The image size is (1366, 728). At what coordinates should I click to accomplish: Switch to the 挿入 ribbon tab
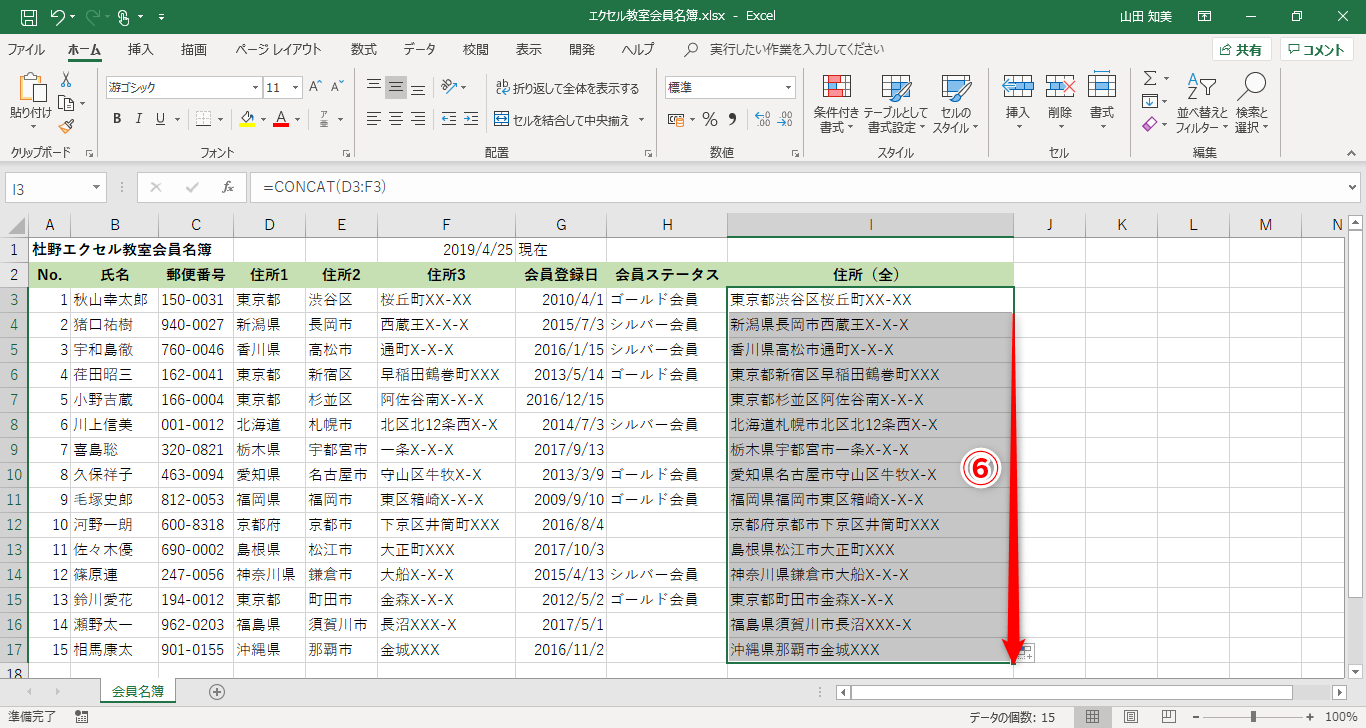[141, 49]
